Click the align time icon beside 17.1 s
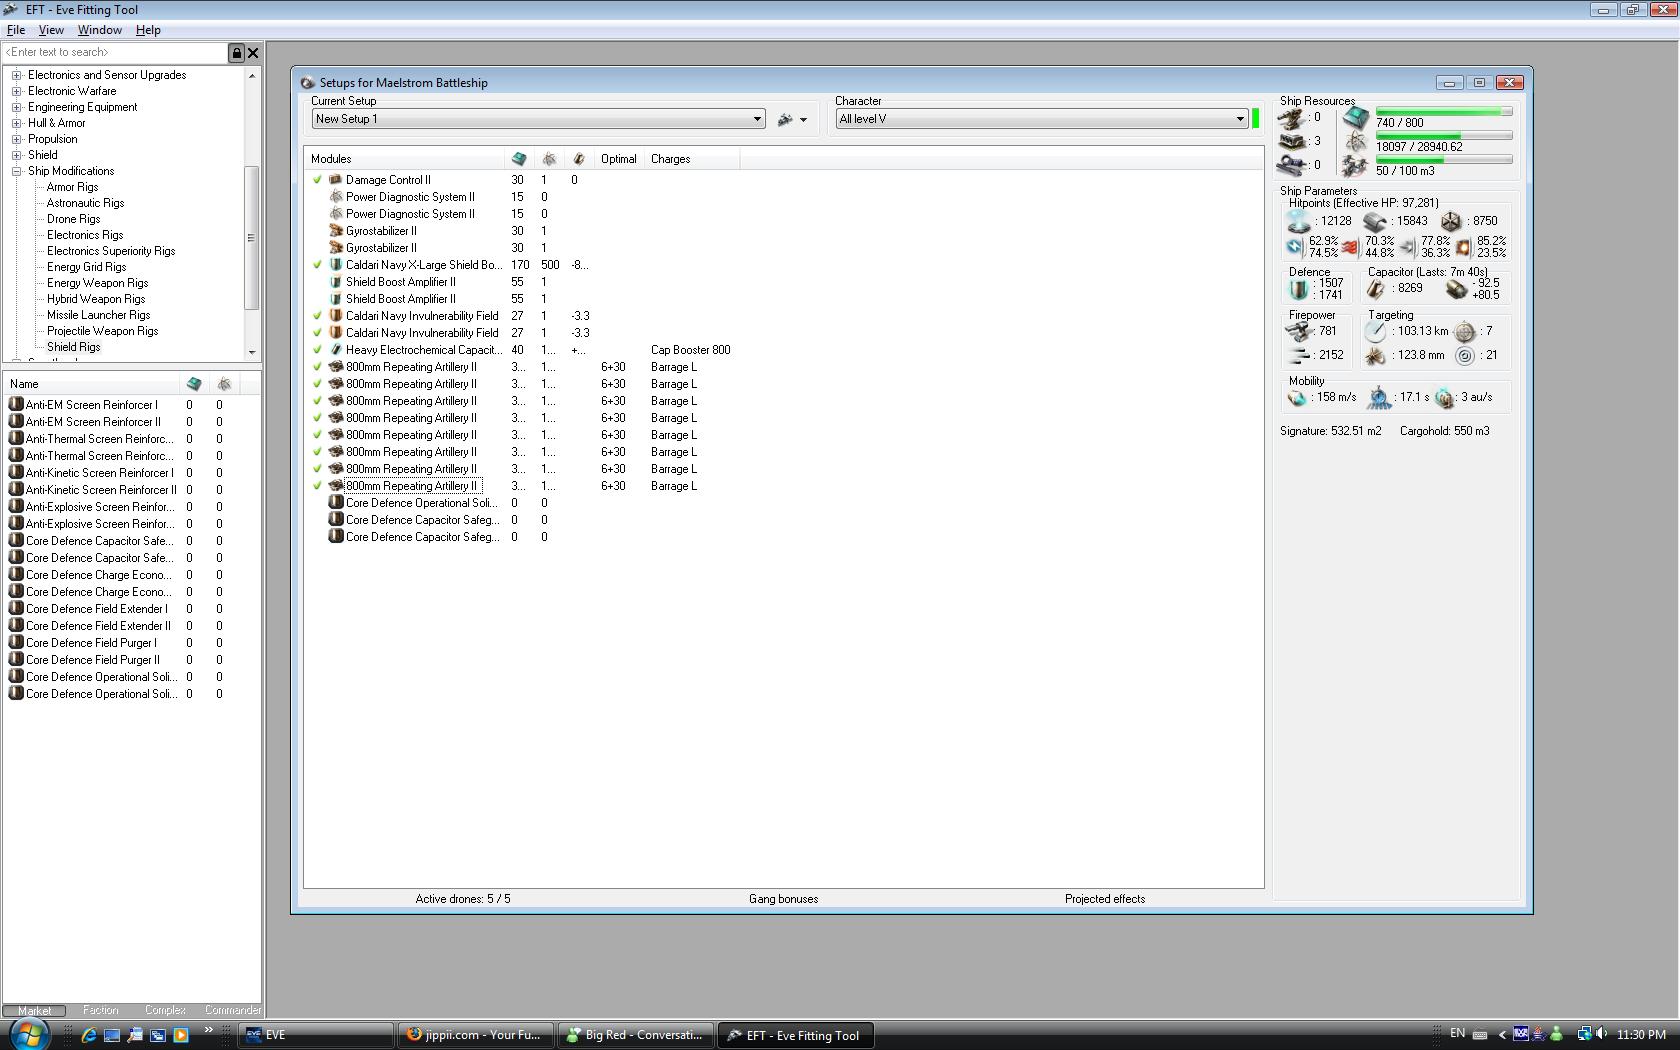The width and height of the screenshot is (1680, 1050). 1379,397
